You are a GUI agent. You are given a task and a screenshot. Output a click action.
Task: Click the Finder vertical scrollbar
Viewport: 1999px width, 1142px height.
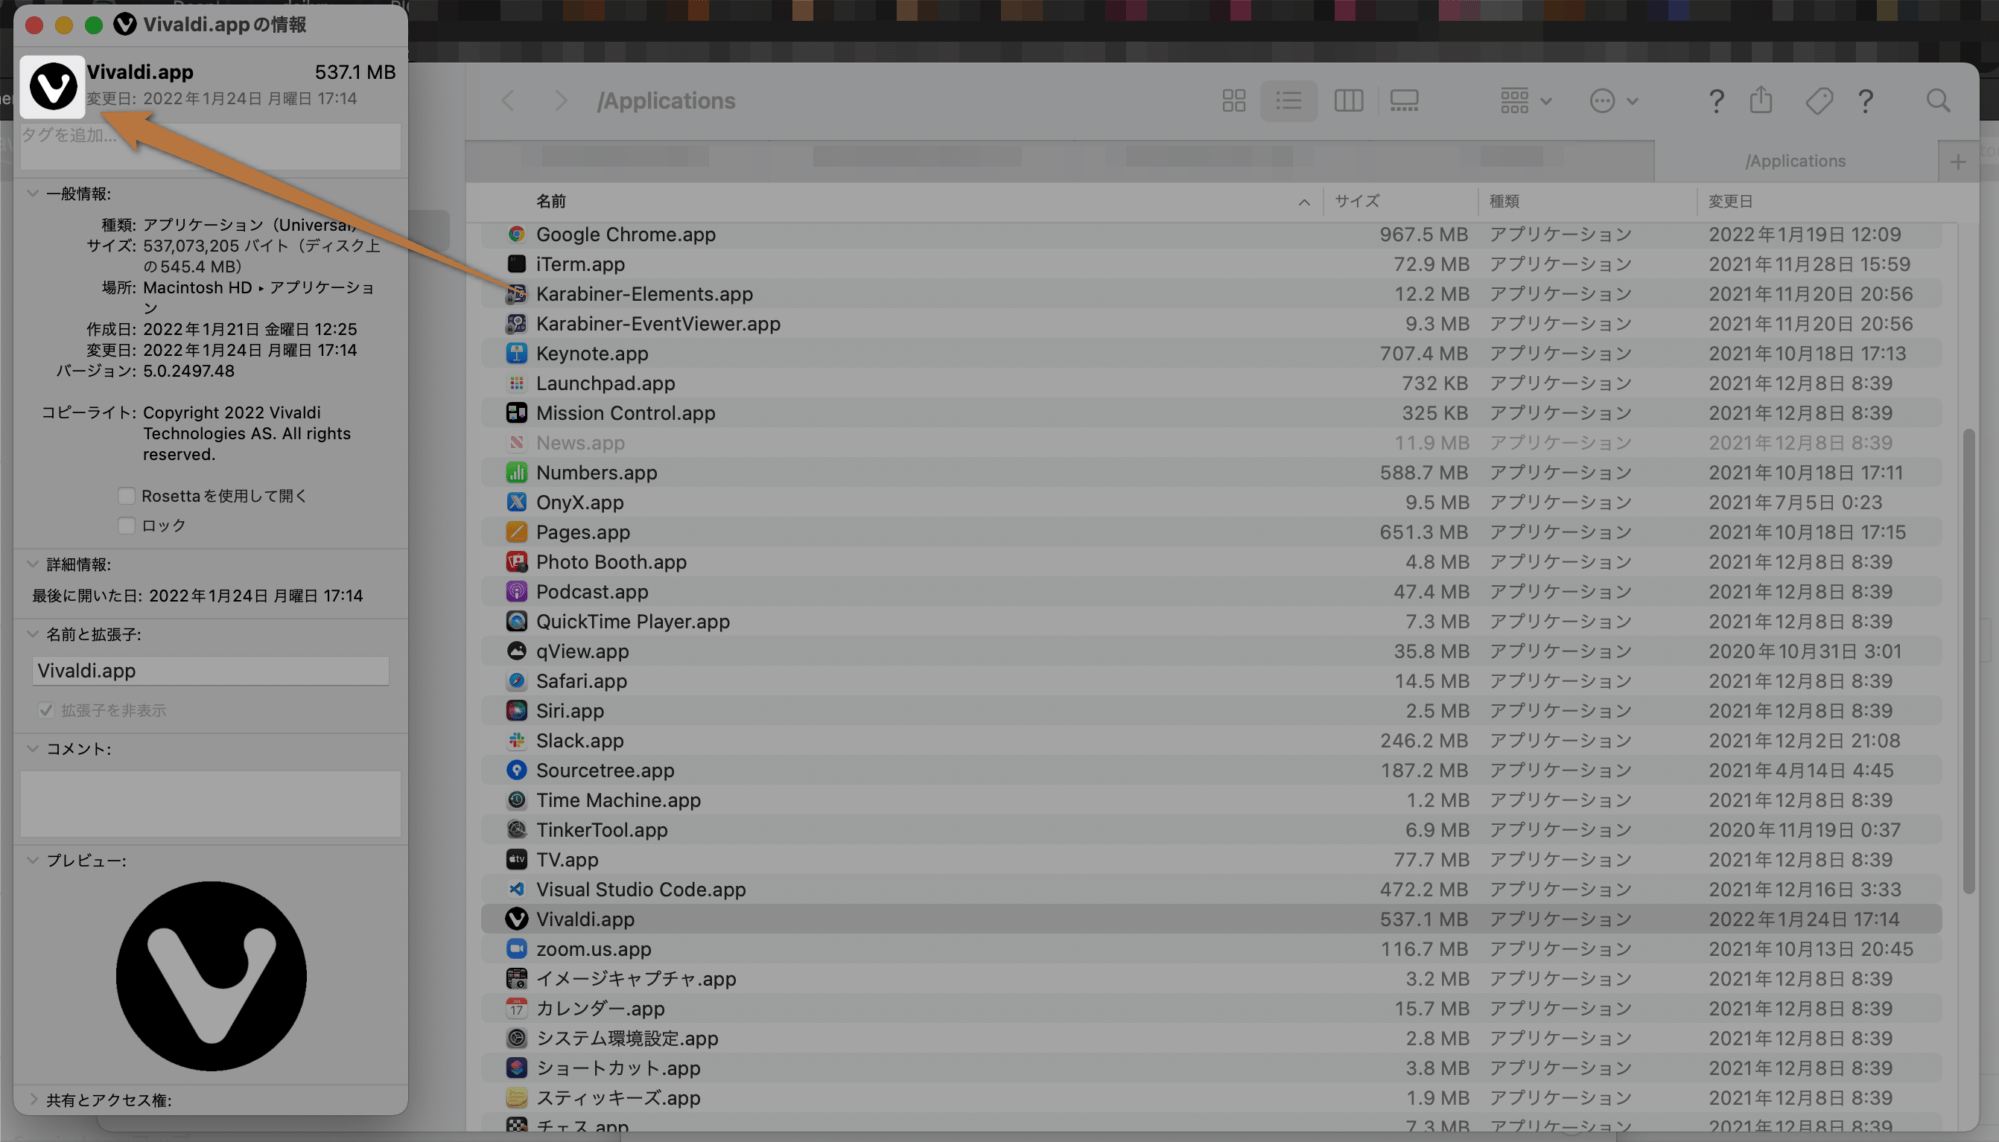pyautogui.click(x=1968, y=660)
